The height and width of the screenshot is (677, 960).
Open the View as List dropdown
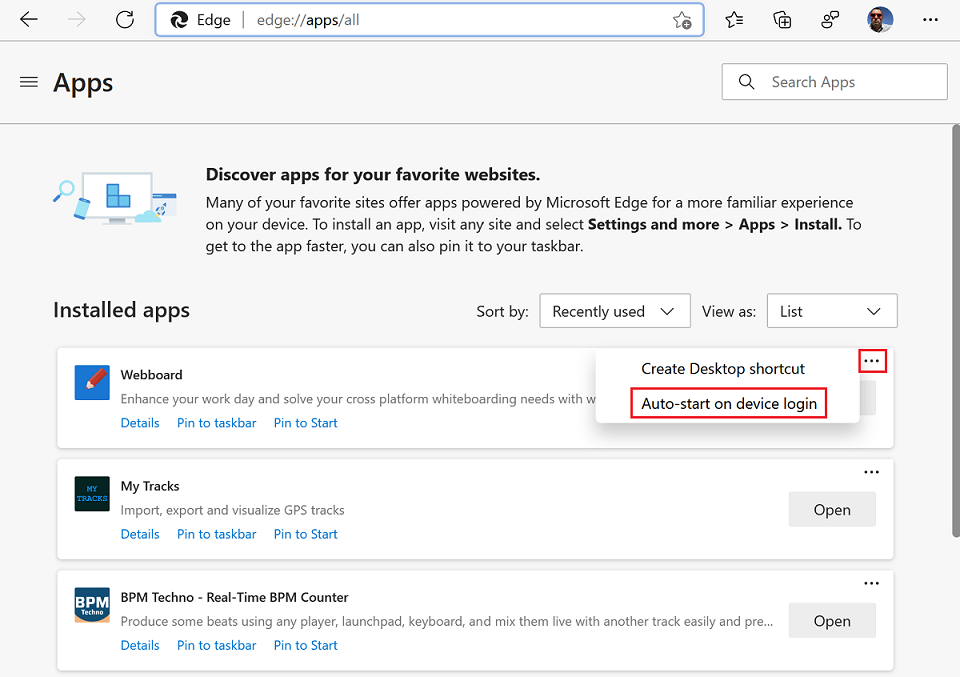(x=831, y=311)
